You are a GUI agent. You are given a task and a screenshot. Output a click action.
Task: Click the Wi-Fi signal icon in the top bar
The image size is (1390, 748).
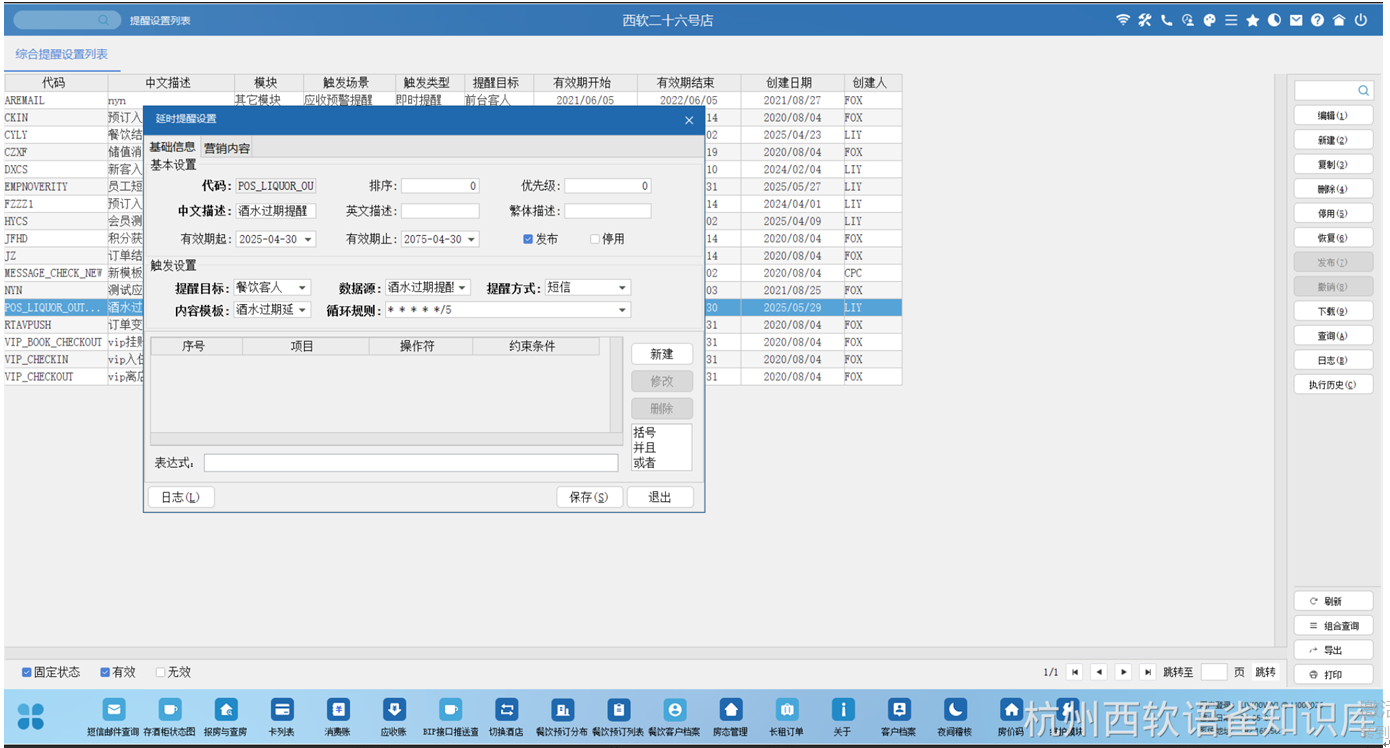click(x=1123, y=20)
